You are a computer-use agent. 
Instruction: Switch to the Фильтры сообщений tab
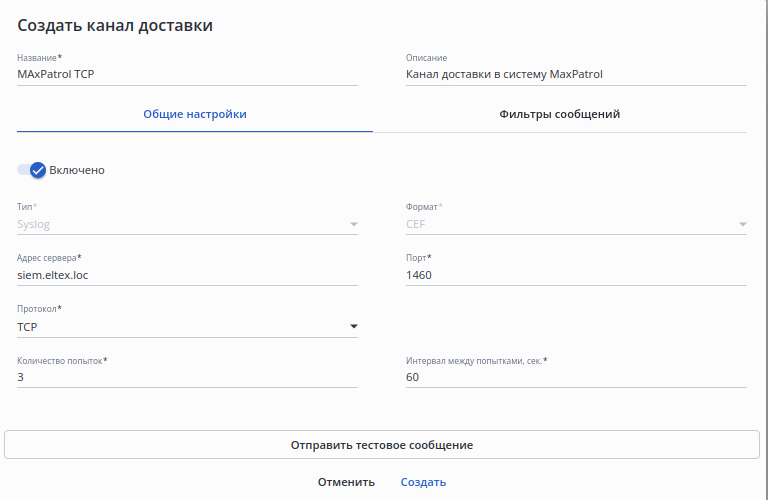pyautogui.click(x=559, y=114)
